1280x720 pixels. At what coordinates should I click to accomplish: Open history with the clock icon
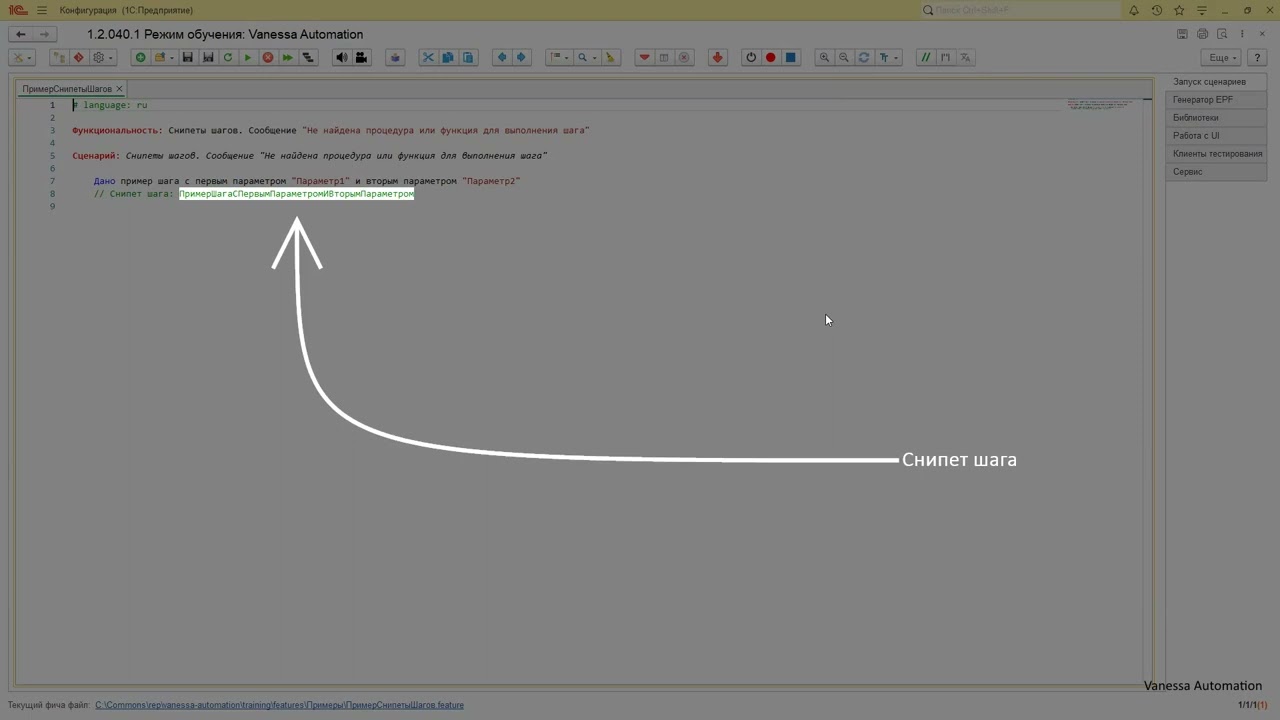(x=1157, y=10)
